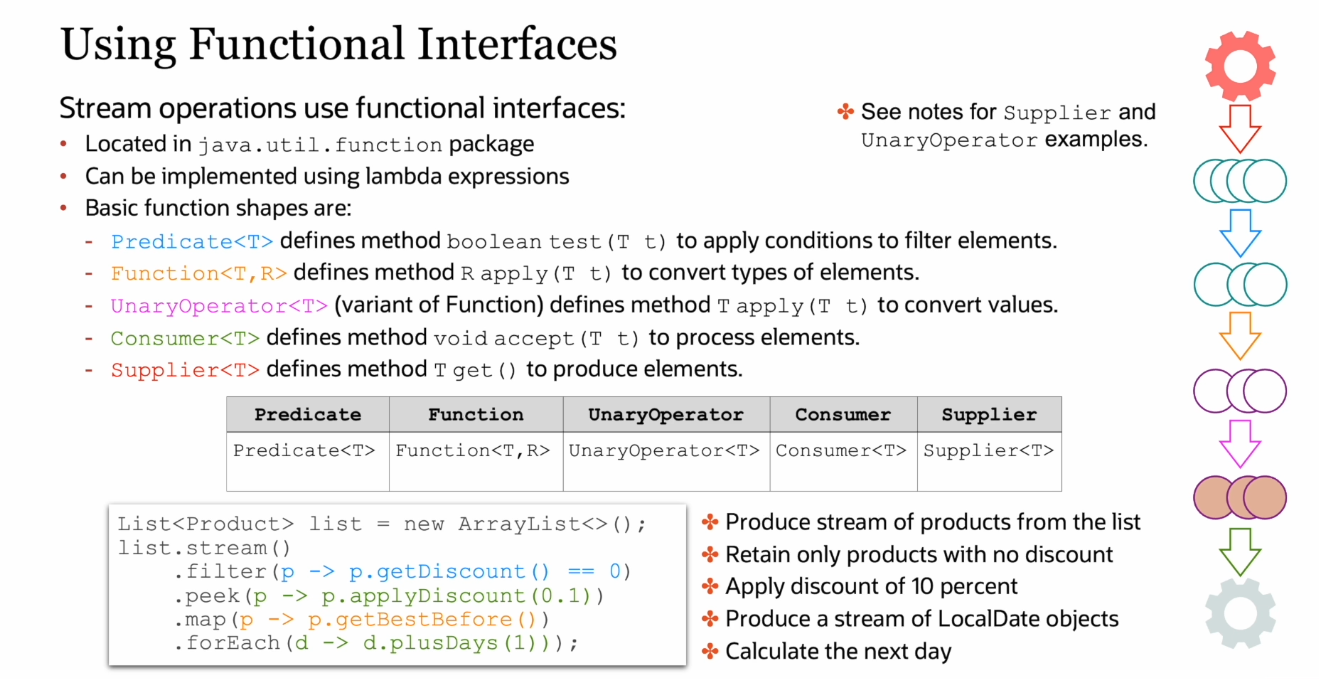Click the 'Predicate<T>' cell in the table body
The height and width of the screenshot is (679, 1319).
tap(308, 461)
